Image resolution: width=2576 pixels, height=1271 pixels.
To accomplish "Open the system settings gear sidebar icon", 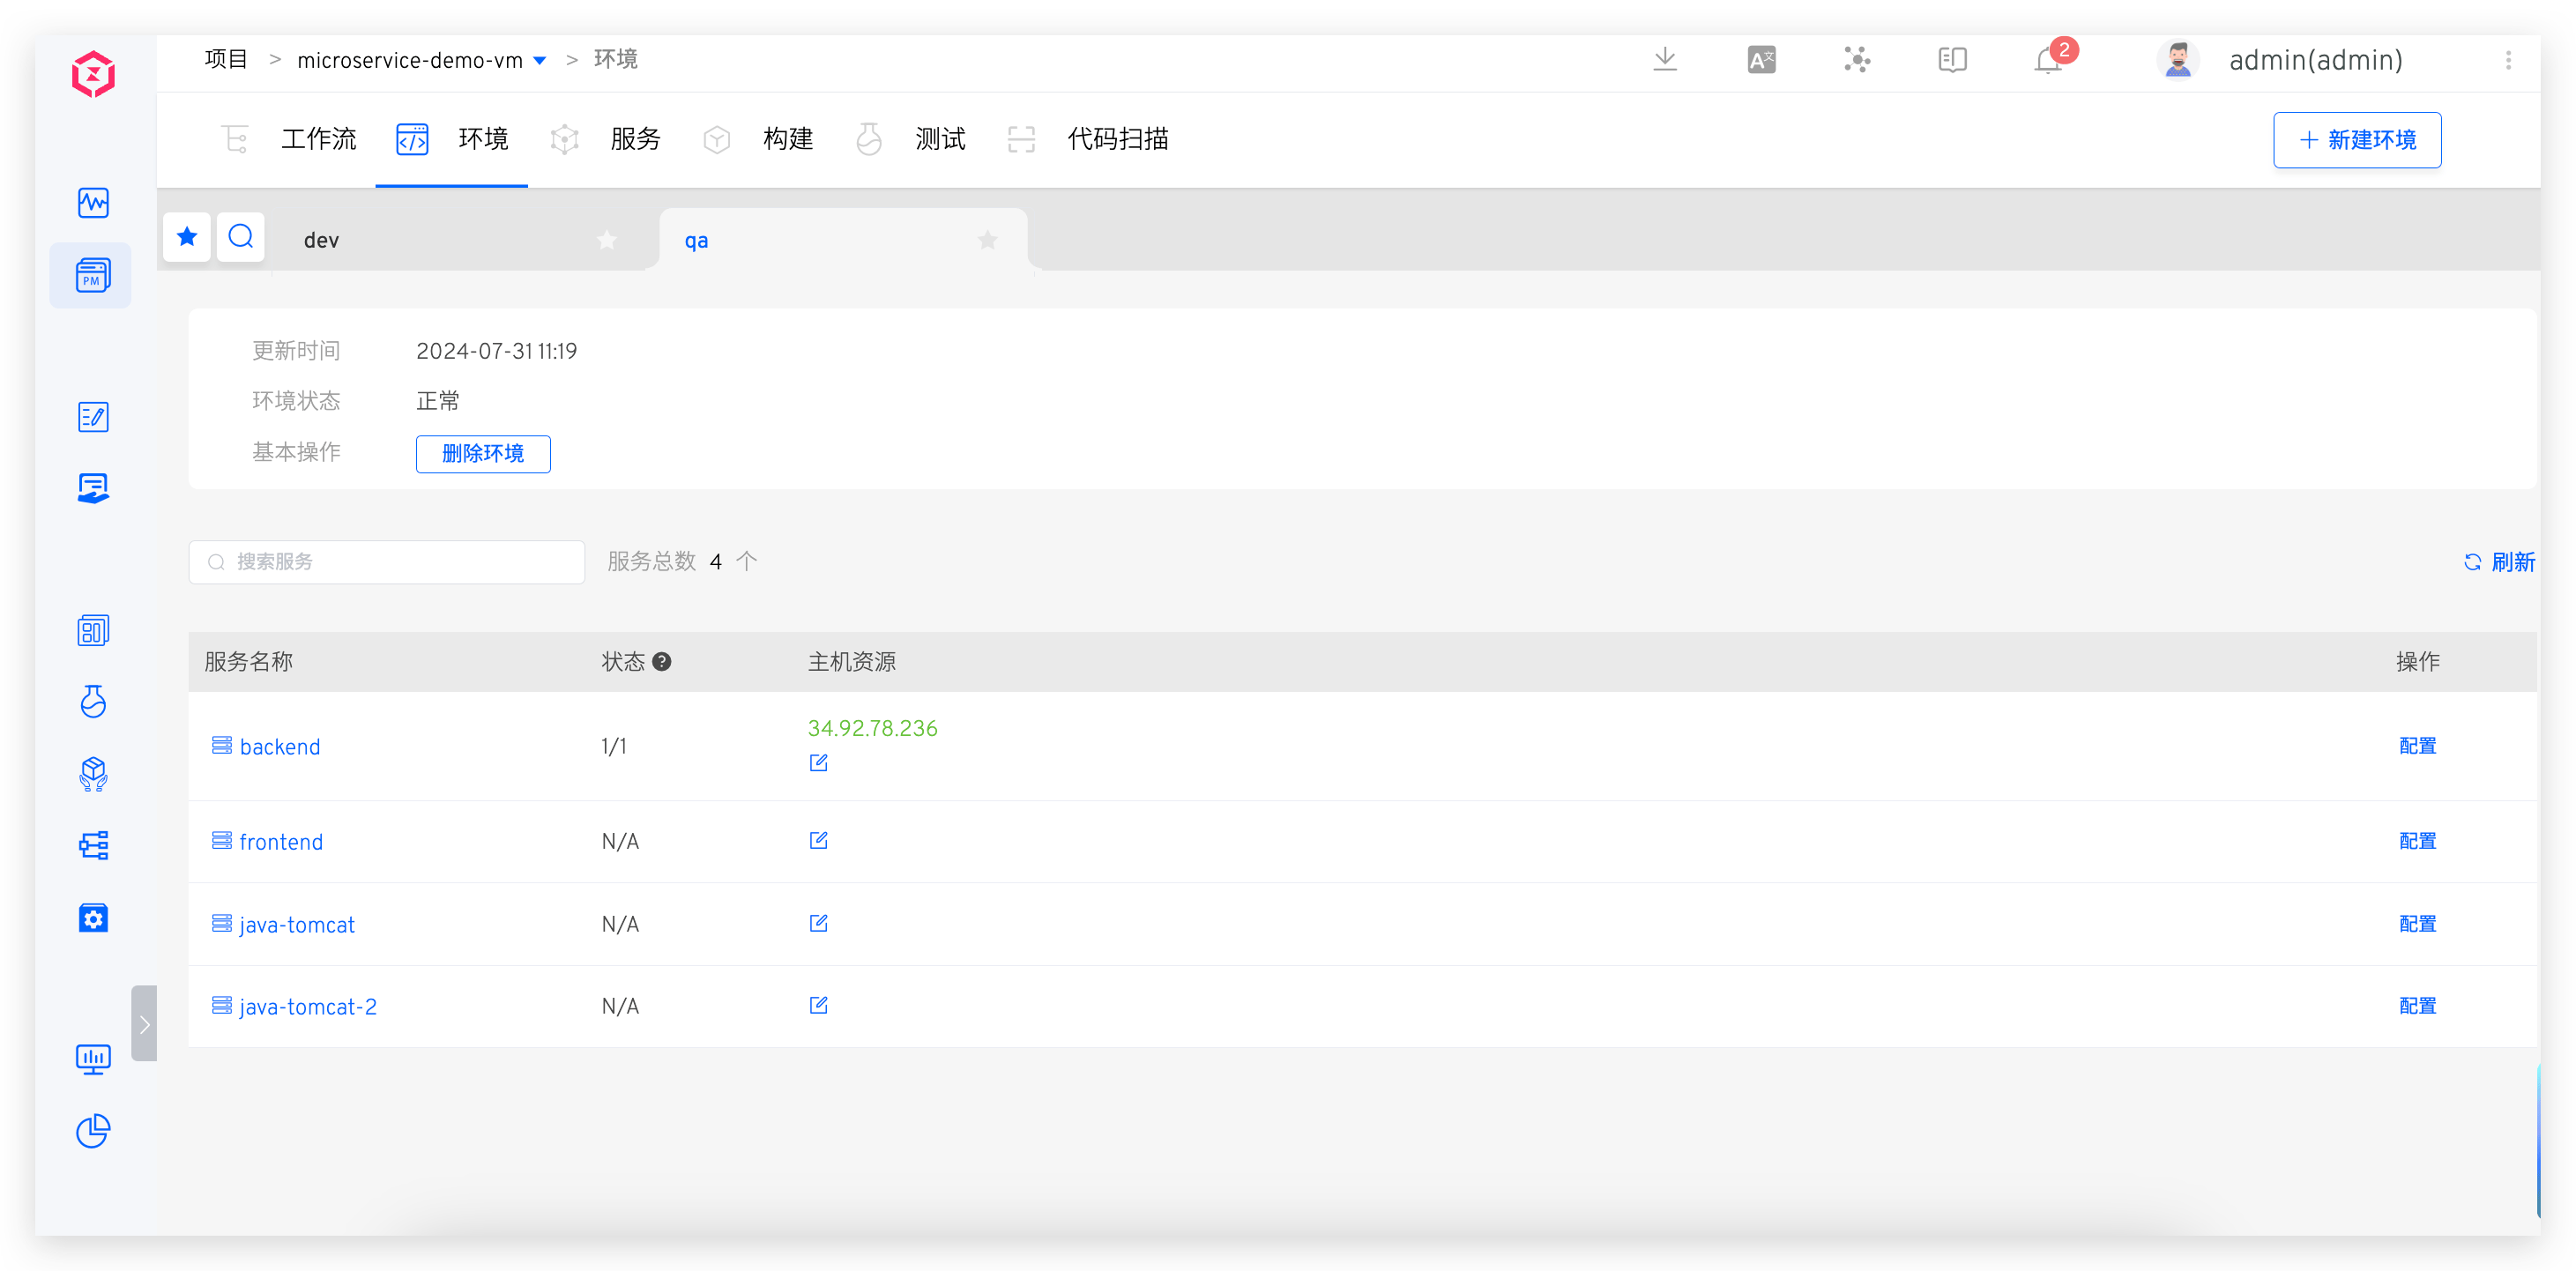I will point(93,918).
